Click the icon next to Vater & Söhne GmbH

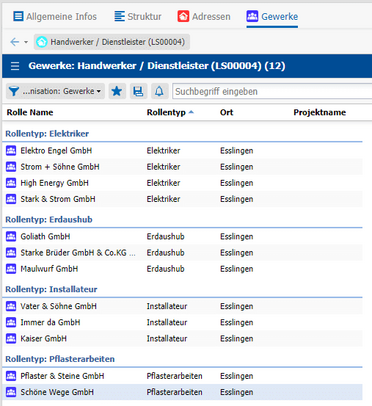(11, 306)
